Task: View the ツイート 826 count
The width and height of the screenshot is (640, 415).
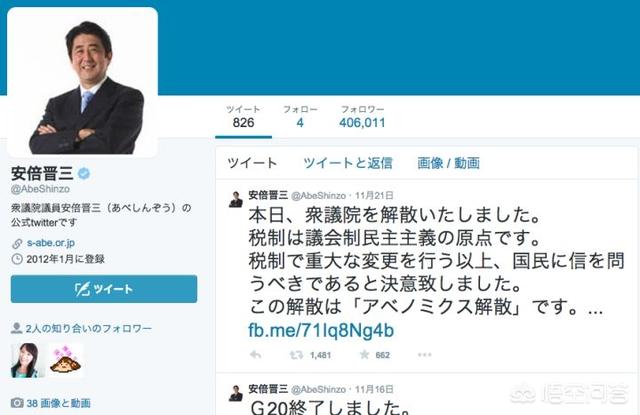Action: pos(243,117)
